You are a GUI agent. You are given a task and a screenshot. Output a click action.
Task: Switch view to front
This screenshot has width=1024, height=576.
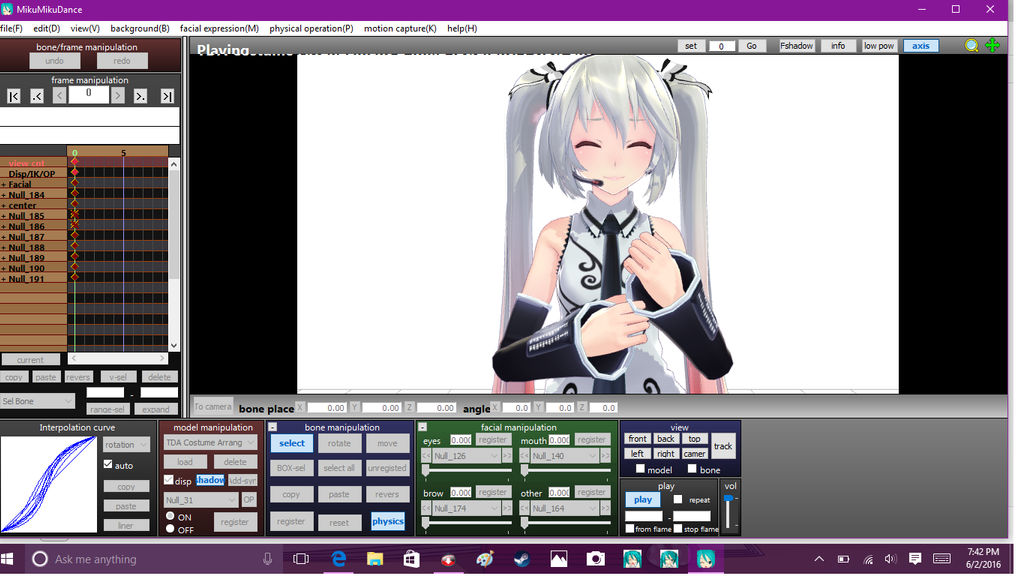point(637,439)
